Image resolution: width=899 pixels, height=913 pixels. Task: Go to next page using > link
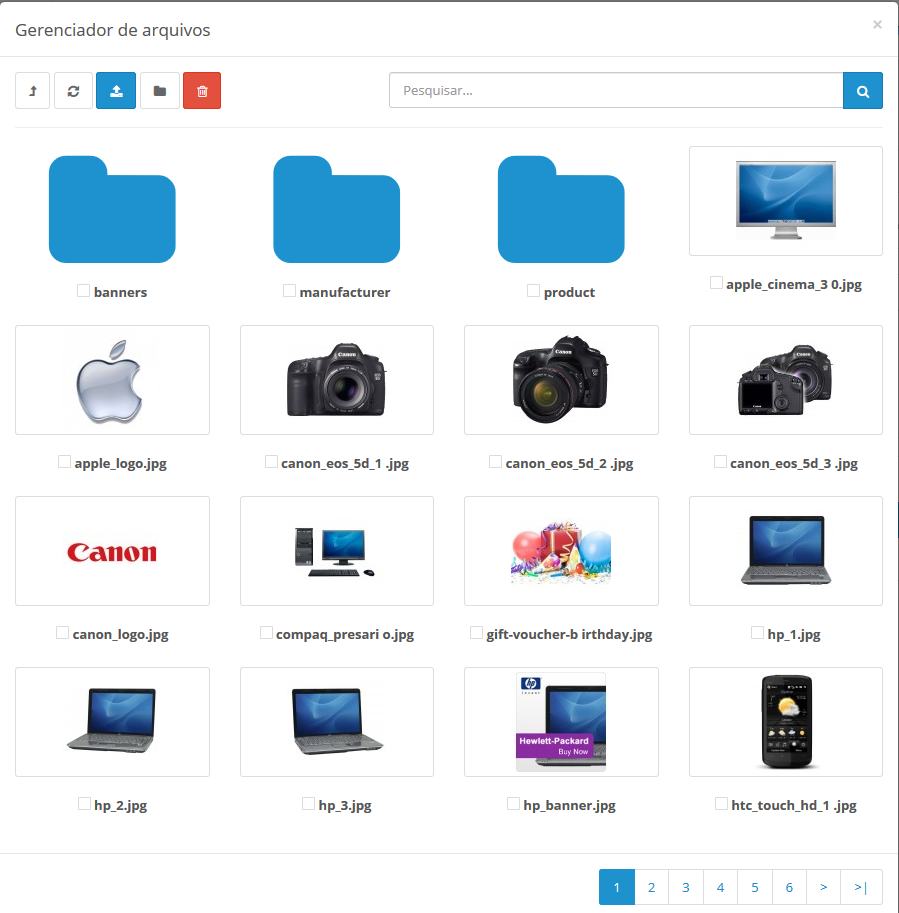[823, 887]
